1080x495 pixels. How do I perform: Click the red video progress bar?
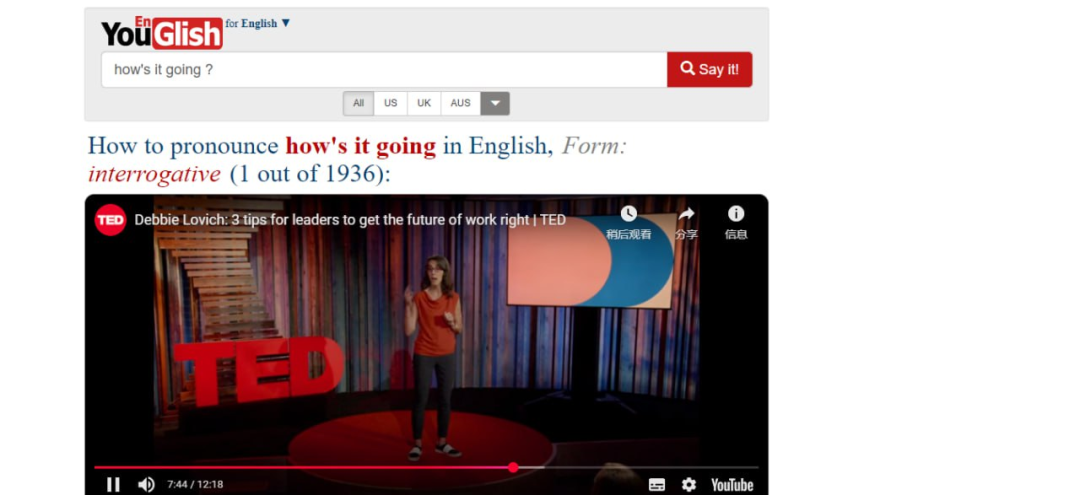pos(300,467)
